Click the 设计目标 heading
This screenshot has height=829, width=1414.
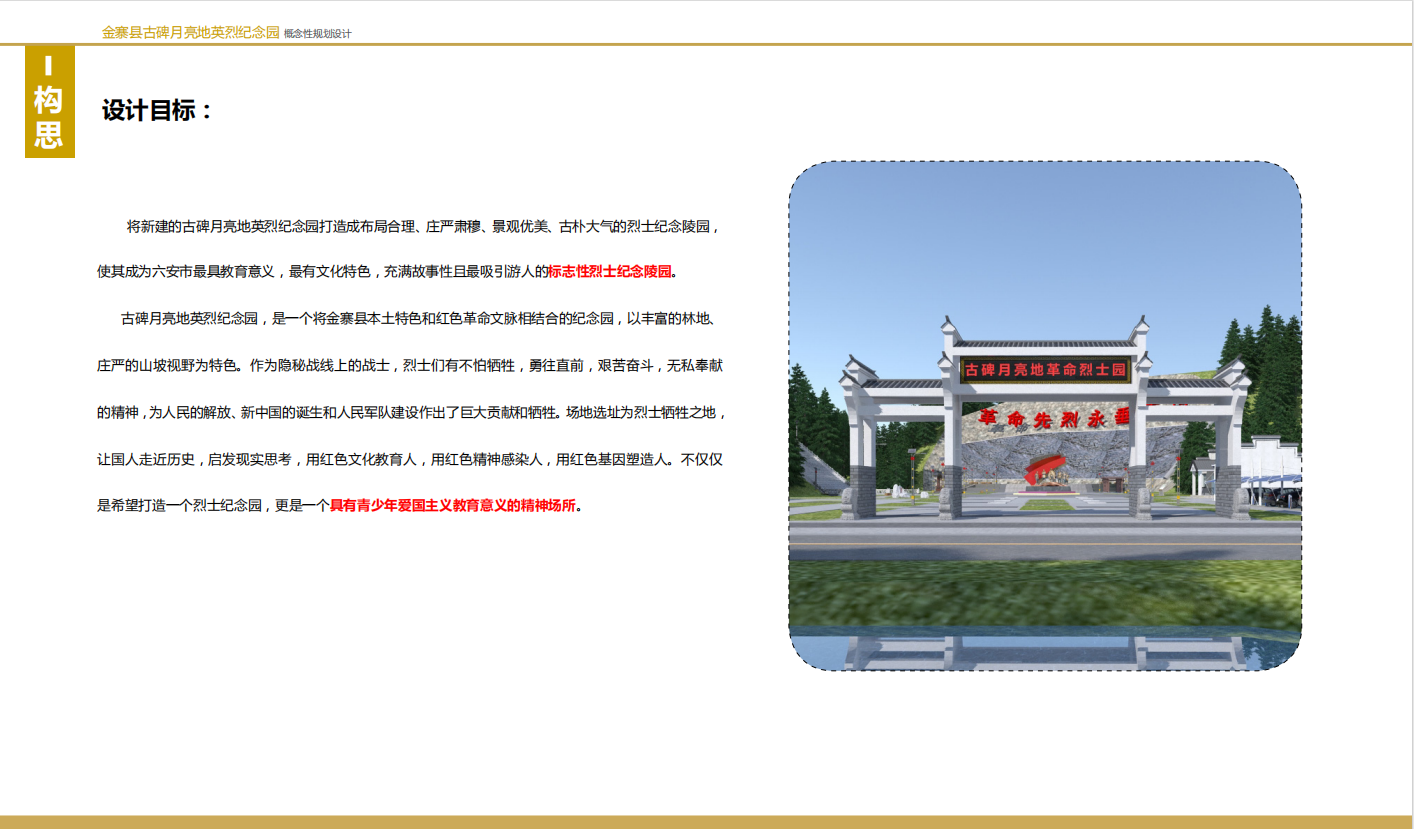[x=157, y=111]
